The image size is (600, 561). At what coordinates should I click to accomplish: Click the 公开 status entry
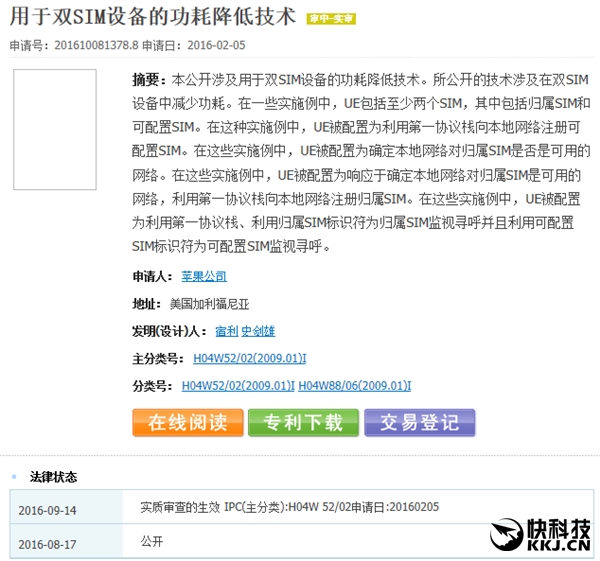point(151,541)
